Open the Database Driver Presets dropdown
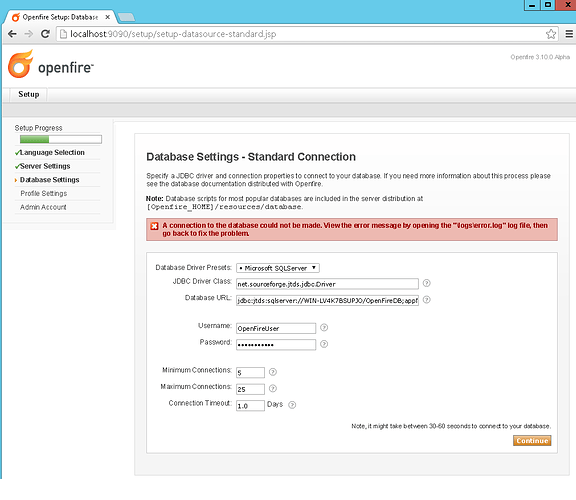The height and width of the screenshot is (500, 576). [278, 268]
